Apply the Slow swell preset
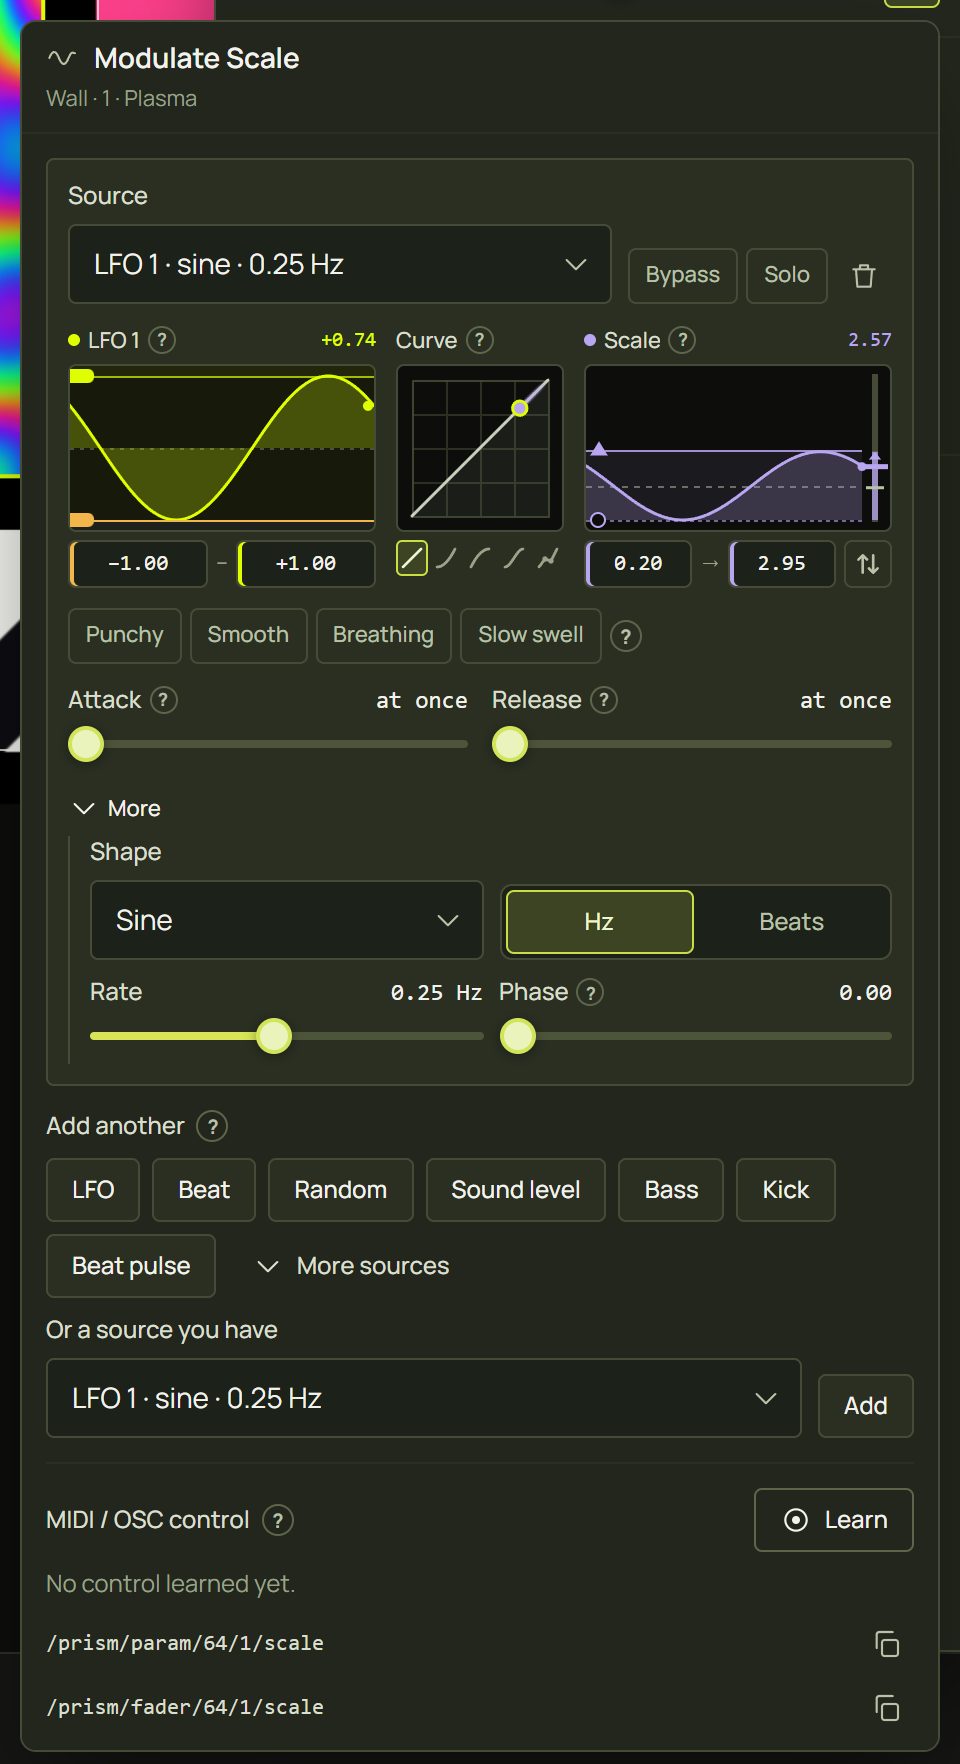The image size is (960, 1764). (x=531, y=636)
